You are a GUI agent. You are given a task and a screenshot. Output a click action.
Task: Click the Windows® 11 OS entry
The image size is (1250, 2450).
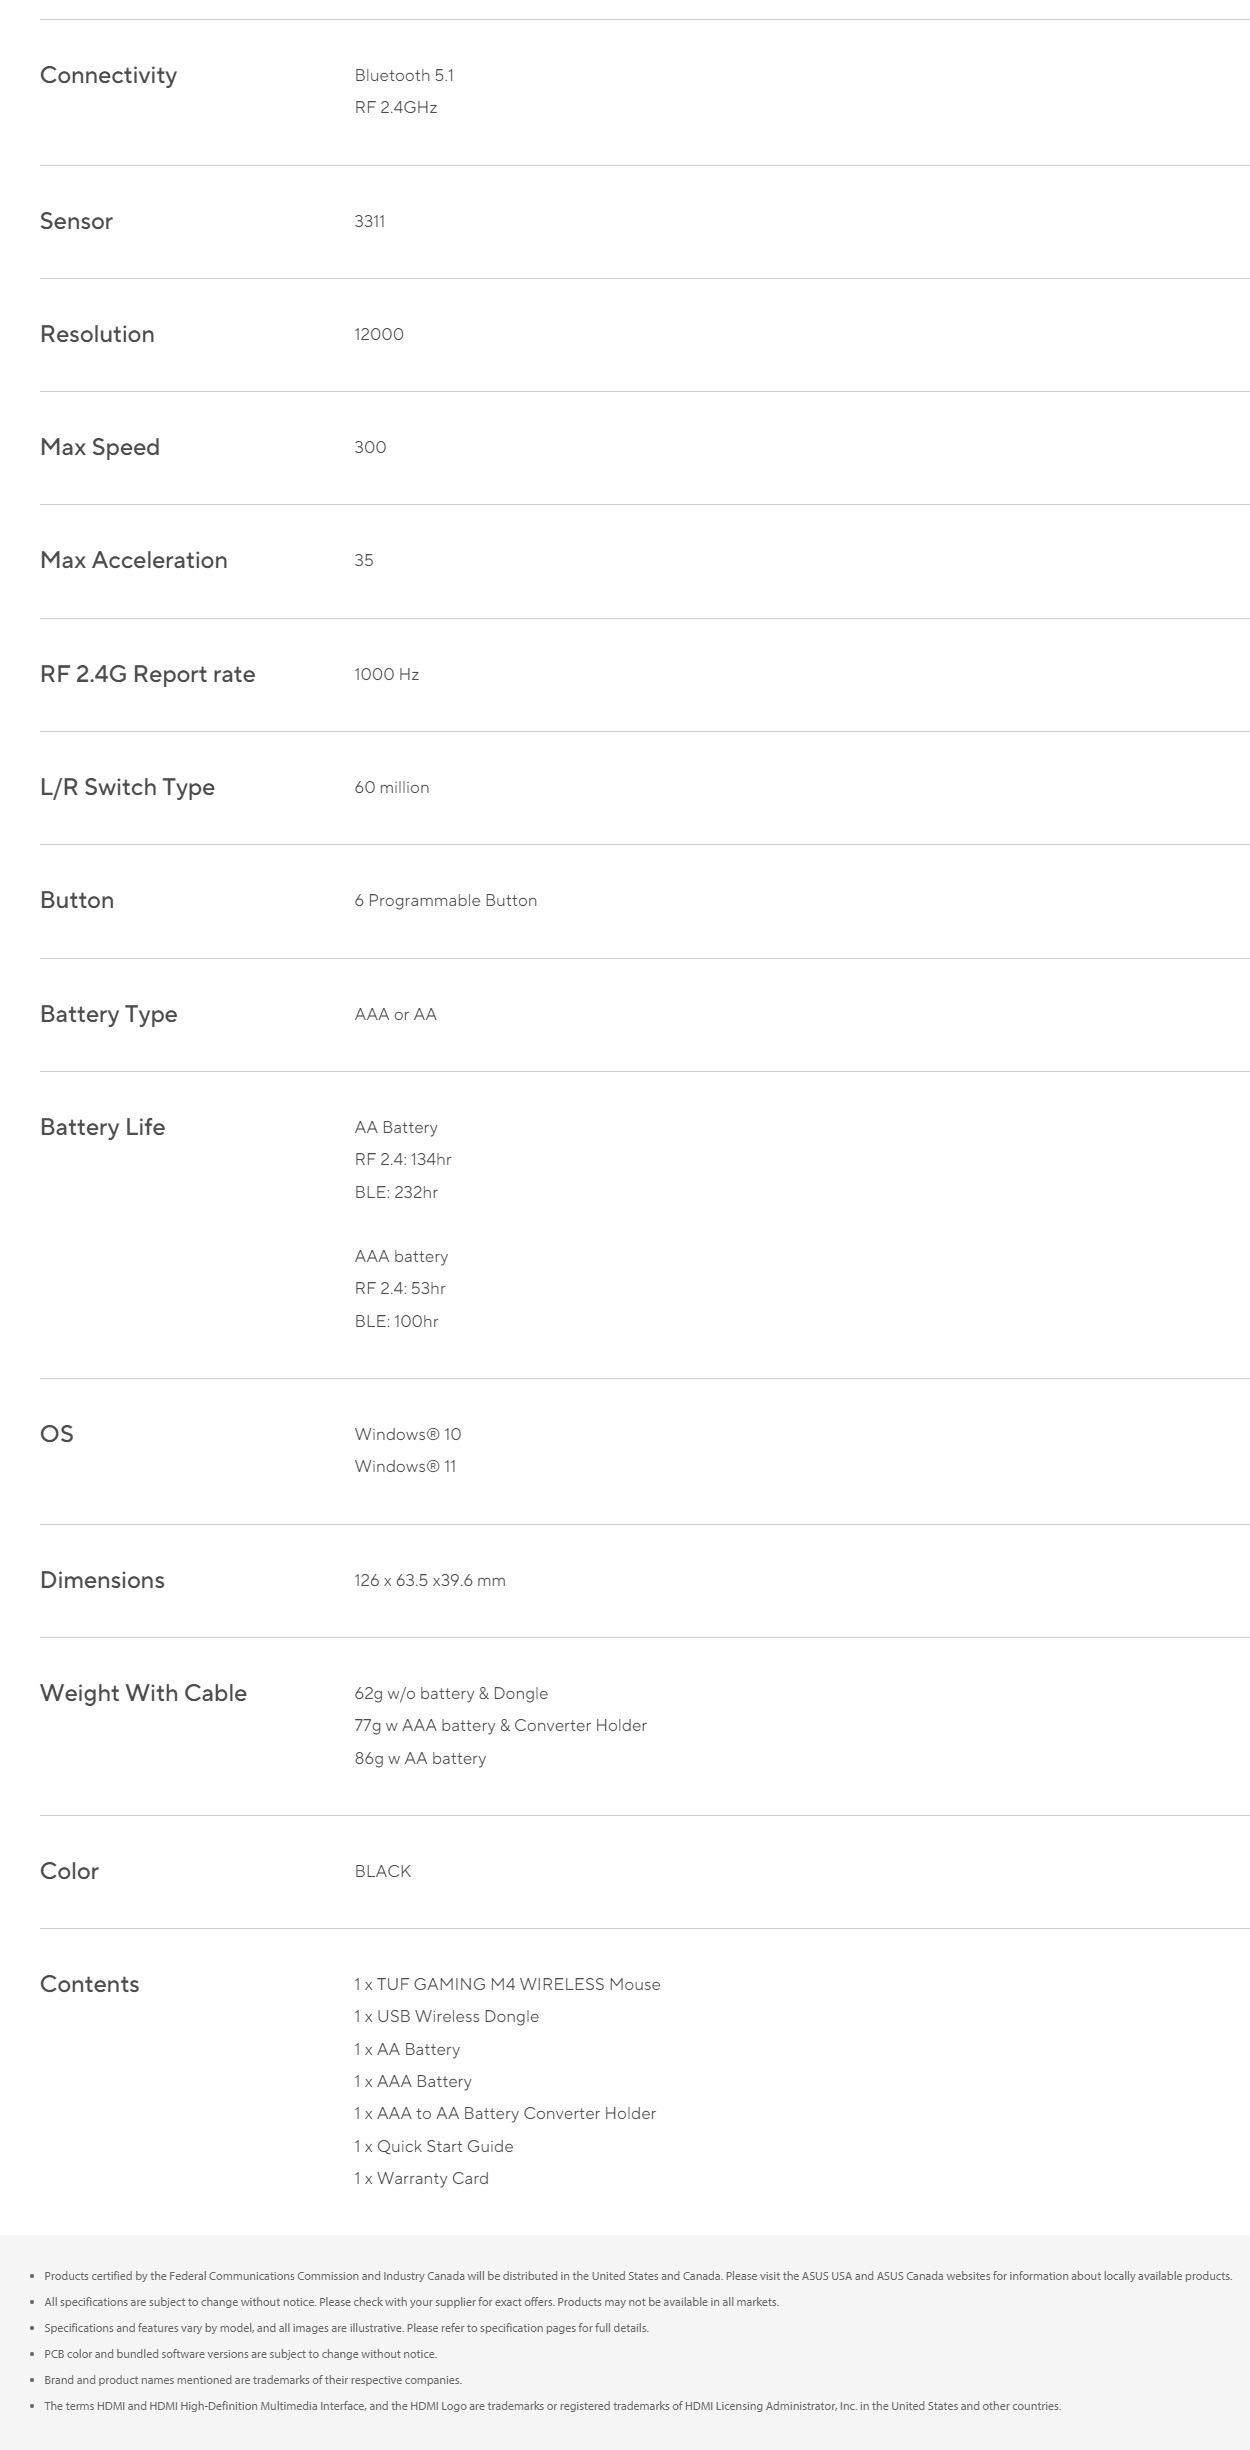pos(405,1466)
